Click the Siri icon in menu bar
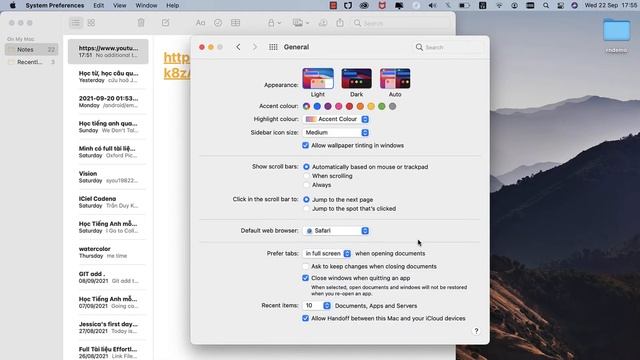The height and width of the screenshot is (360, 640). [574, 5]
